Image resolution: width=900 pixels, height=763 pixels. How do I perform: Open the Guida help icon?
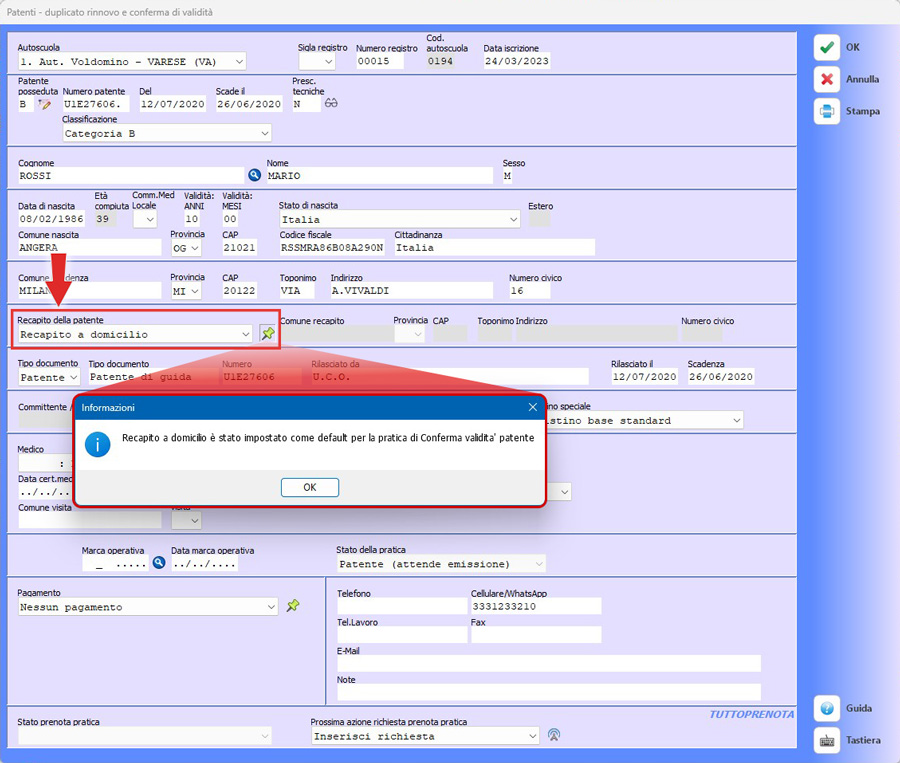point(827,708)
